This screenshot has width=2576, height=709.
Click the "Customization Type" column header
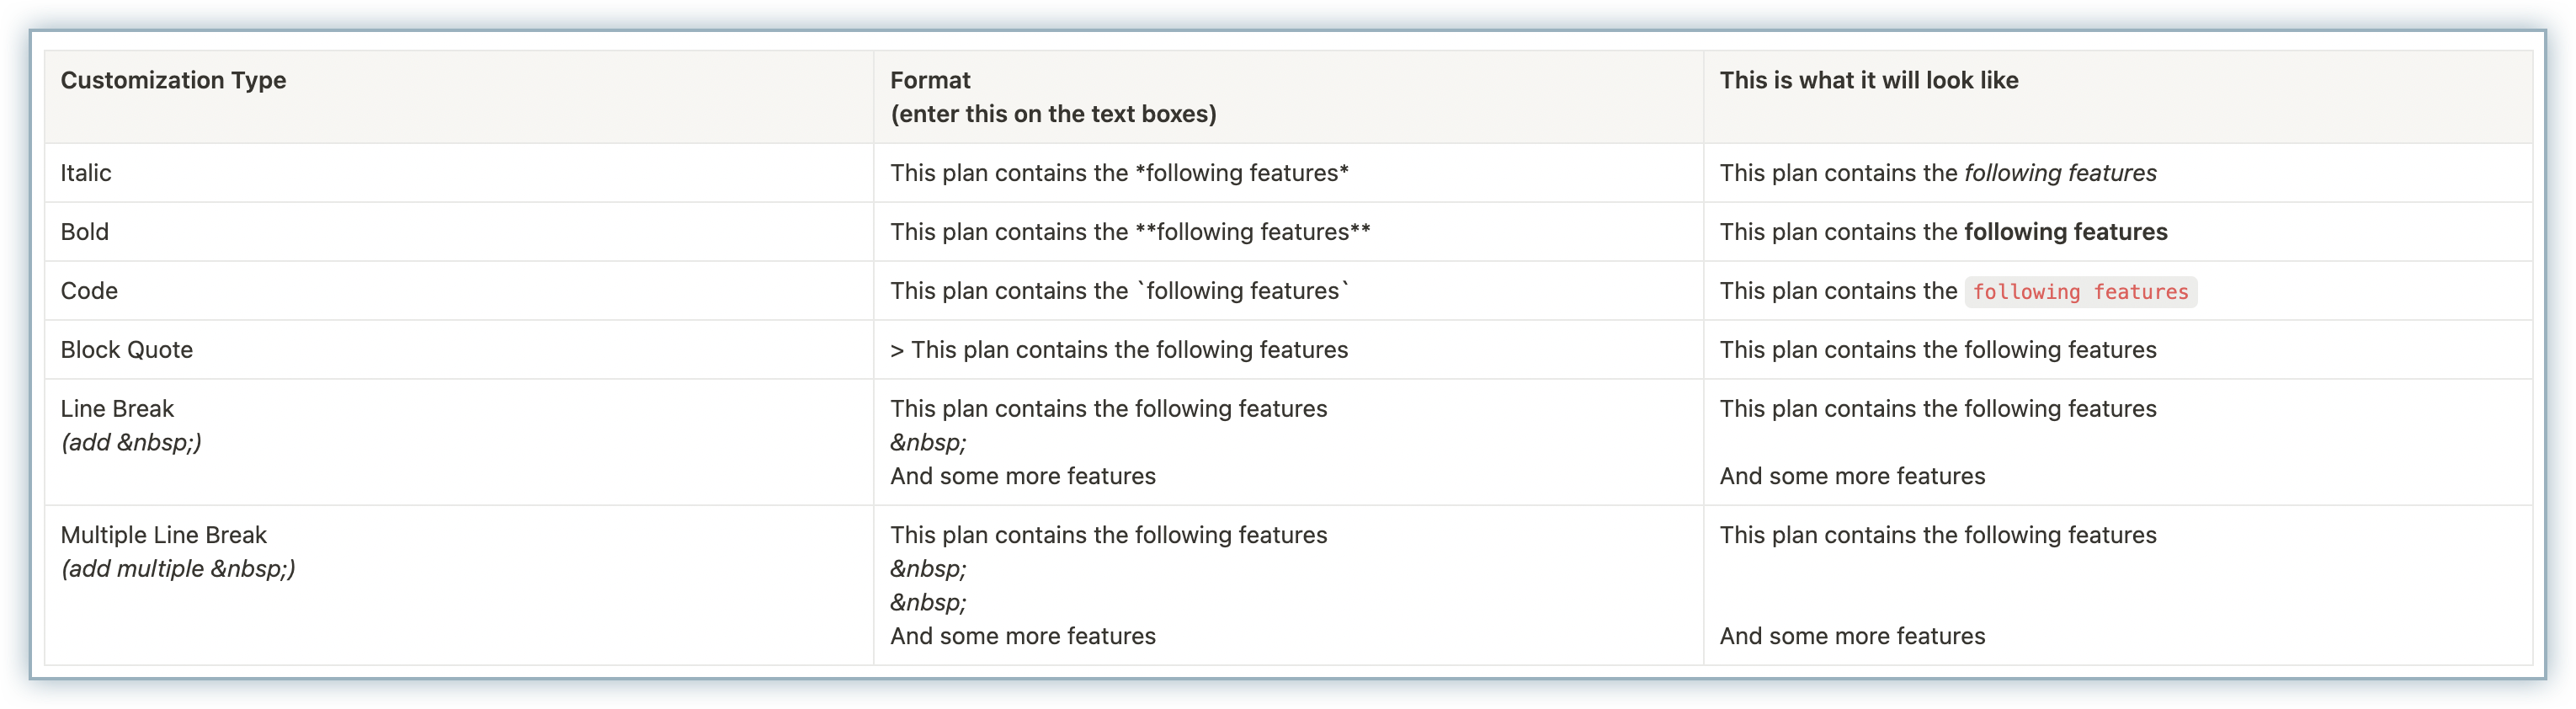click(x=173, y=81)
